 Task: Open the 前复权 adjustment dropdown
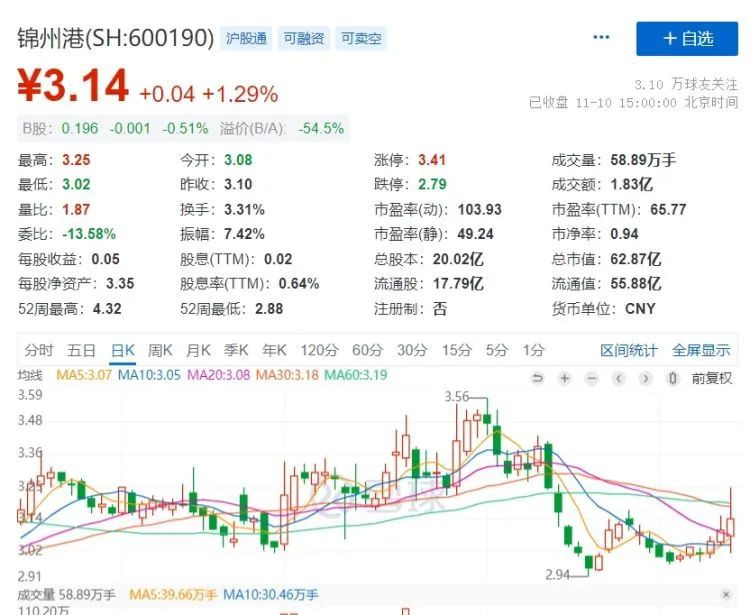[x=712, y=378]
